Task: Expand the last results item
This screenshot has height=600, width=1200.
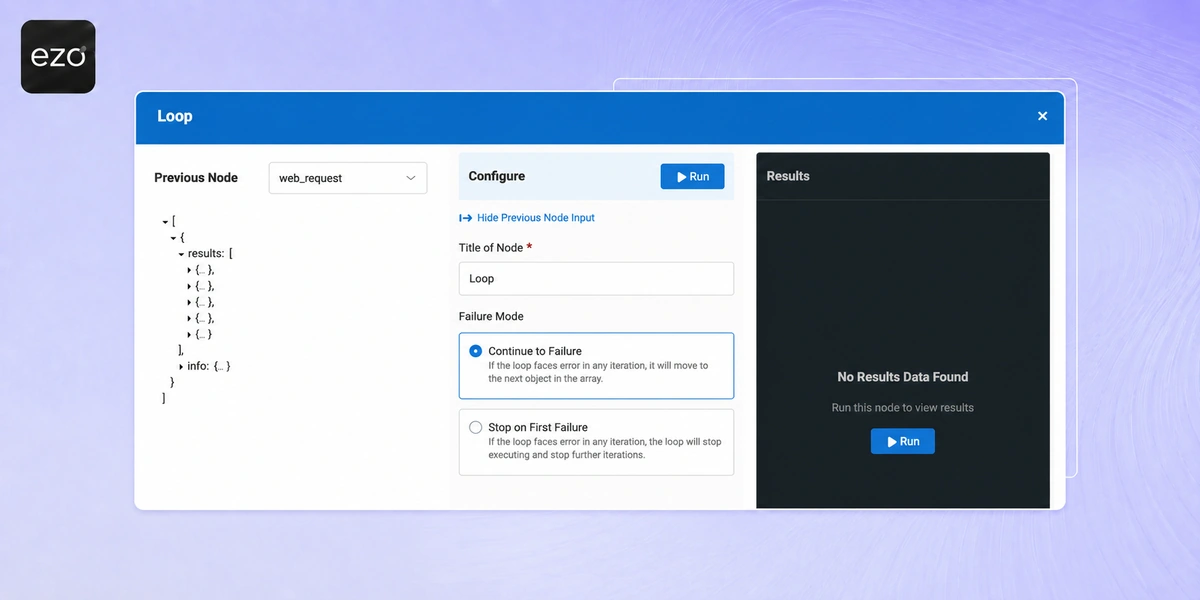Action: (x=189, y=334)
